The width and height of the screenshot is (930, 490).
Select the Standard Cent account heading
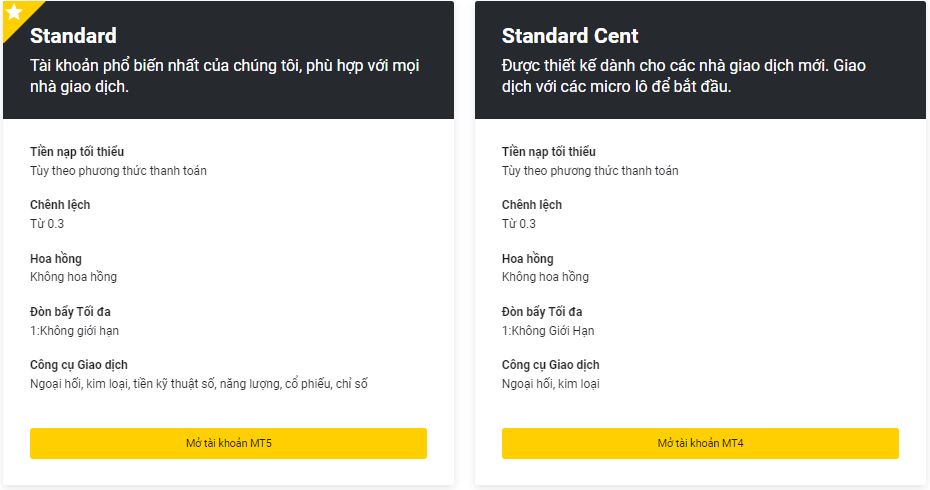(x=570, y=36)
